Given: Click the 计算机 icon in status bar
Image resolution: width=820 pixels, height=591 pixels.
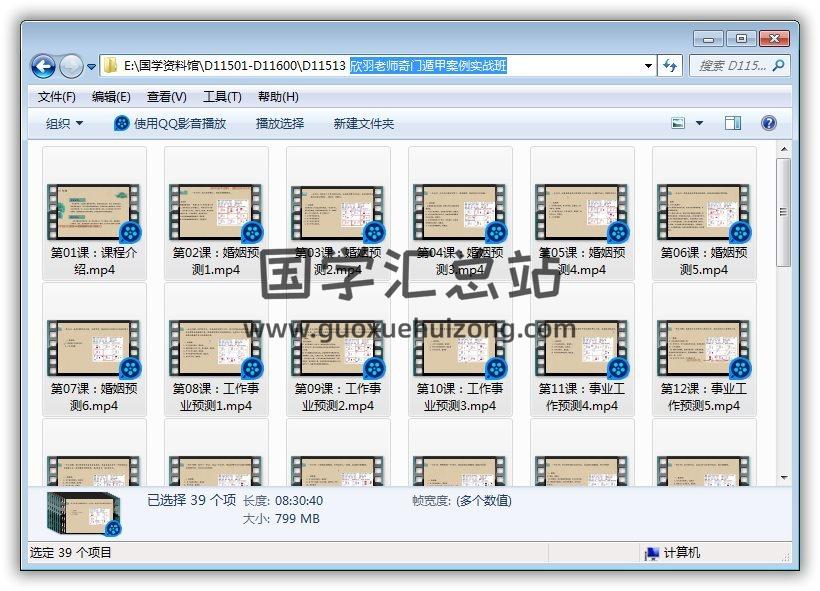Looking at the screenshot, I should click(652, 553).
